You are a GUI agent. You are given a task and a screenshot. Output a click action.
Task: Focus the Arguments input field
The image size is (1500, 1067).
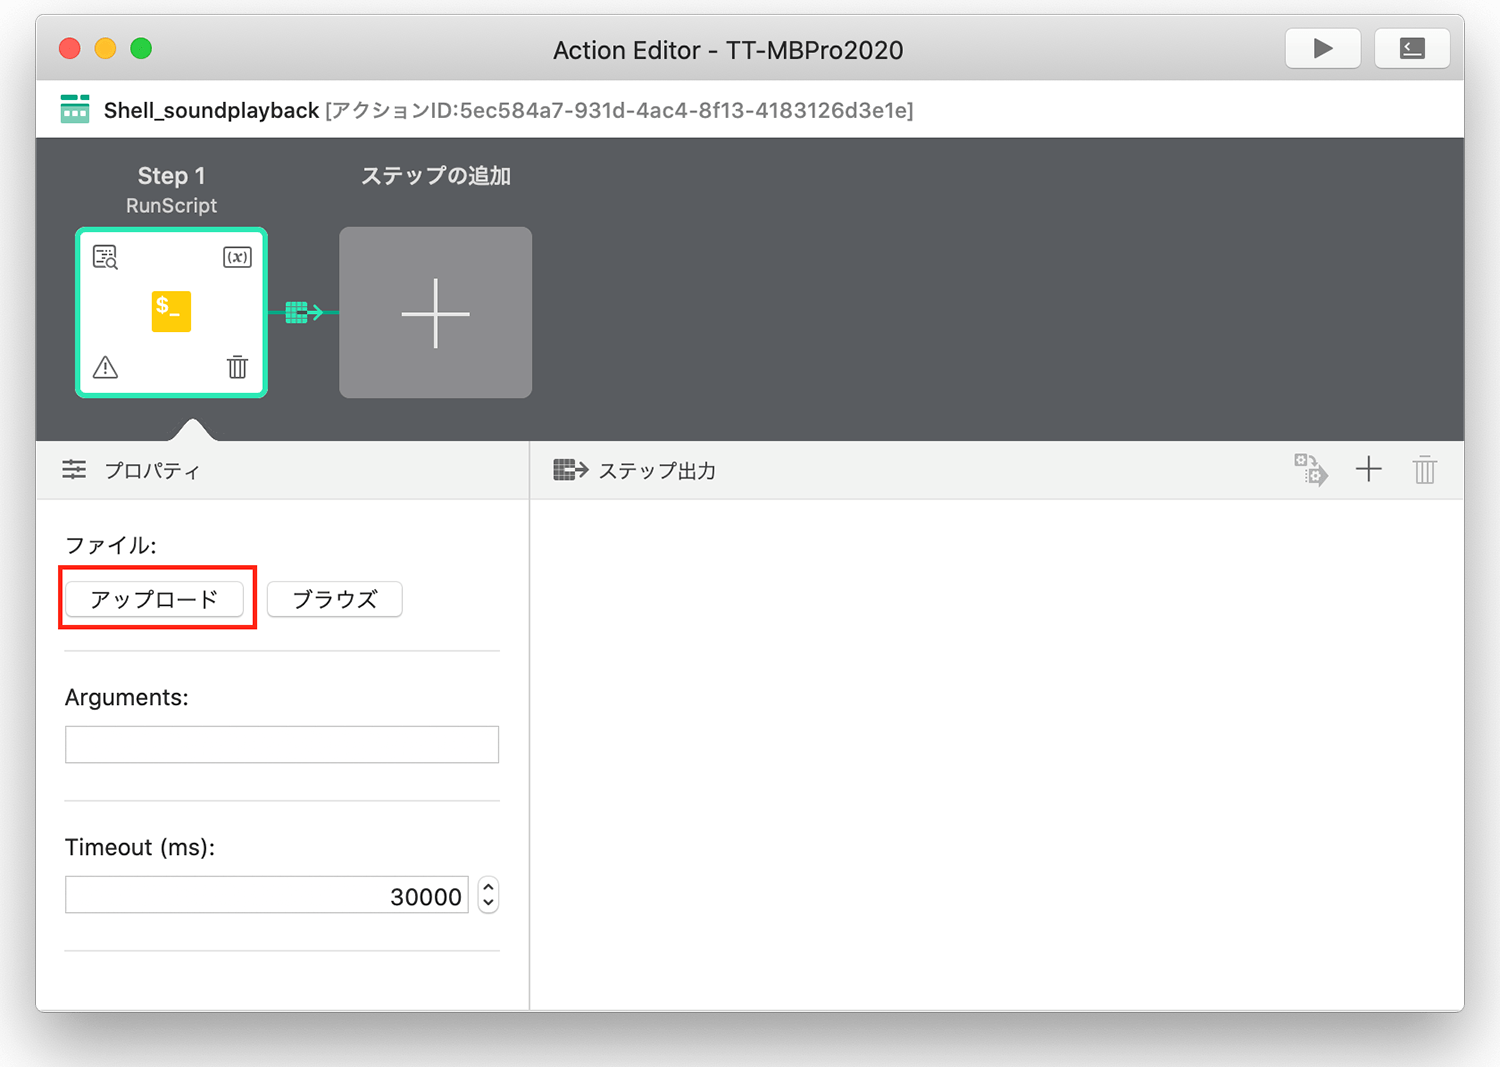pyautogui.click(x=282, y=744)
